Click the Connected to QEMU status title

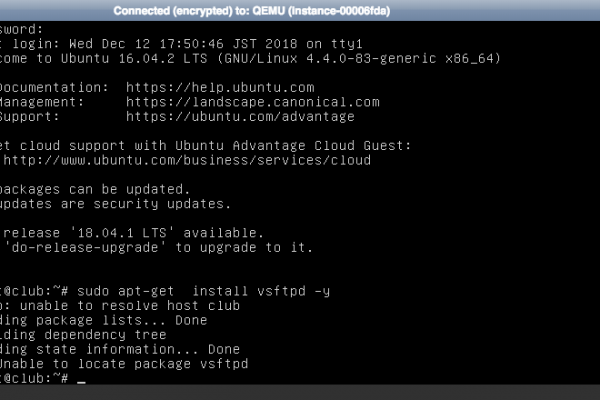251,11
